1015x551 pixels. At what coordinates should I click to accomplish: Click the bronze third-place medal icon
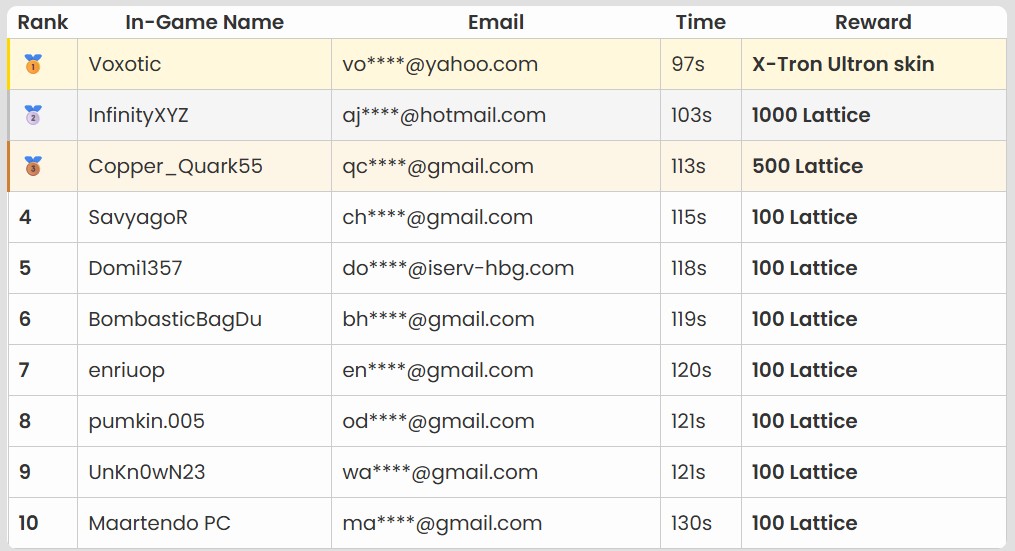33,166
